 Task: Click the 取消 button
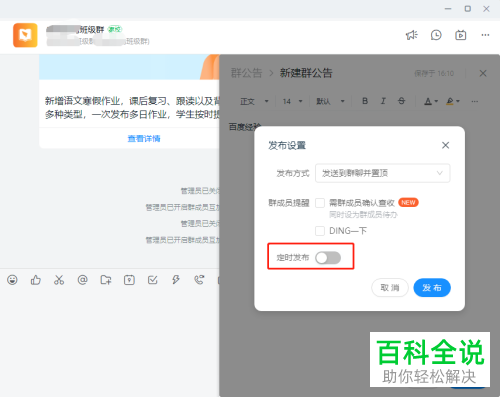pyautogui.click(x=390, y=288)
